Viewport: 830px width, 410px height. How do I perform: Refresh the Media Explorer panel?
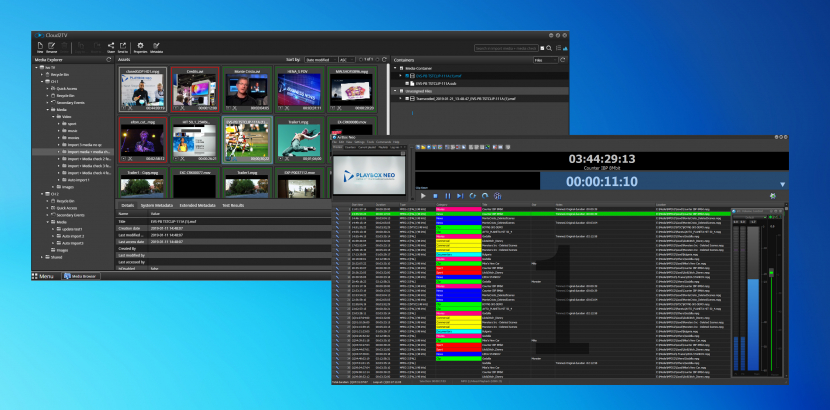click(109, 60)
